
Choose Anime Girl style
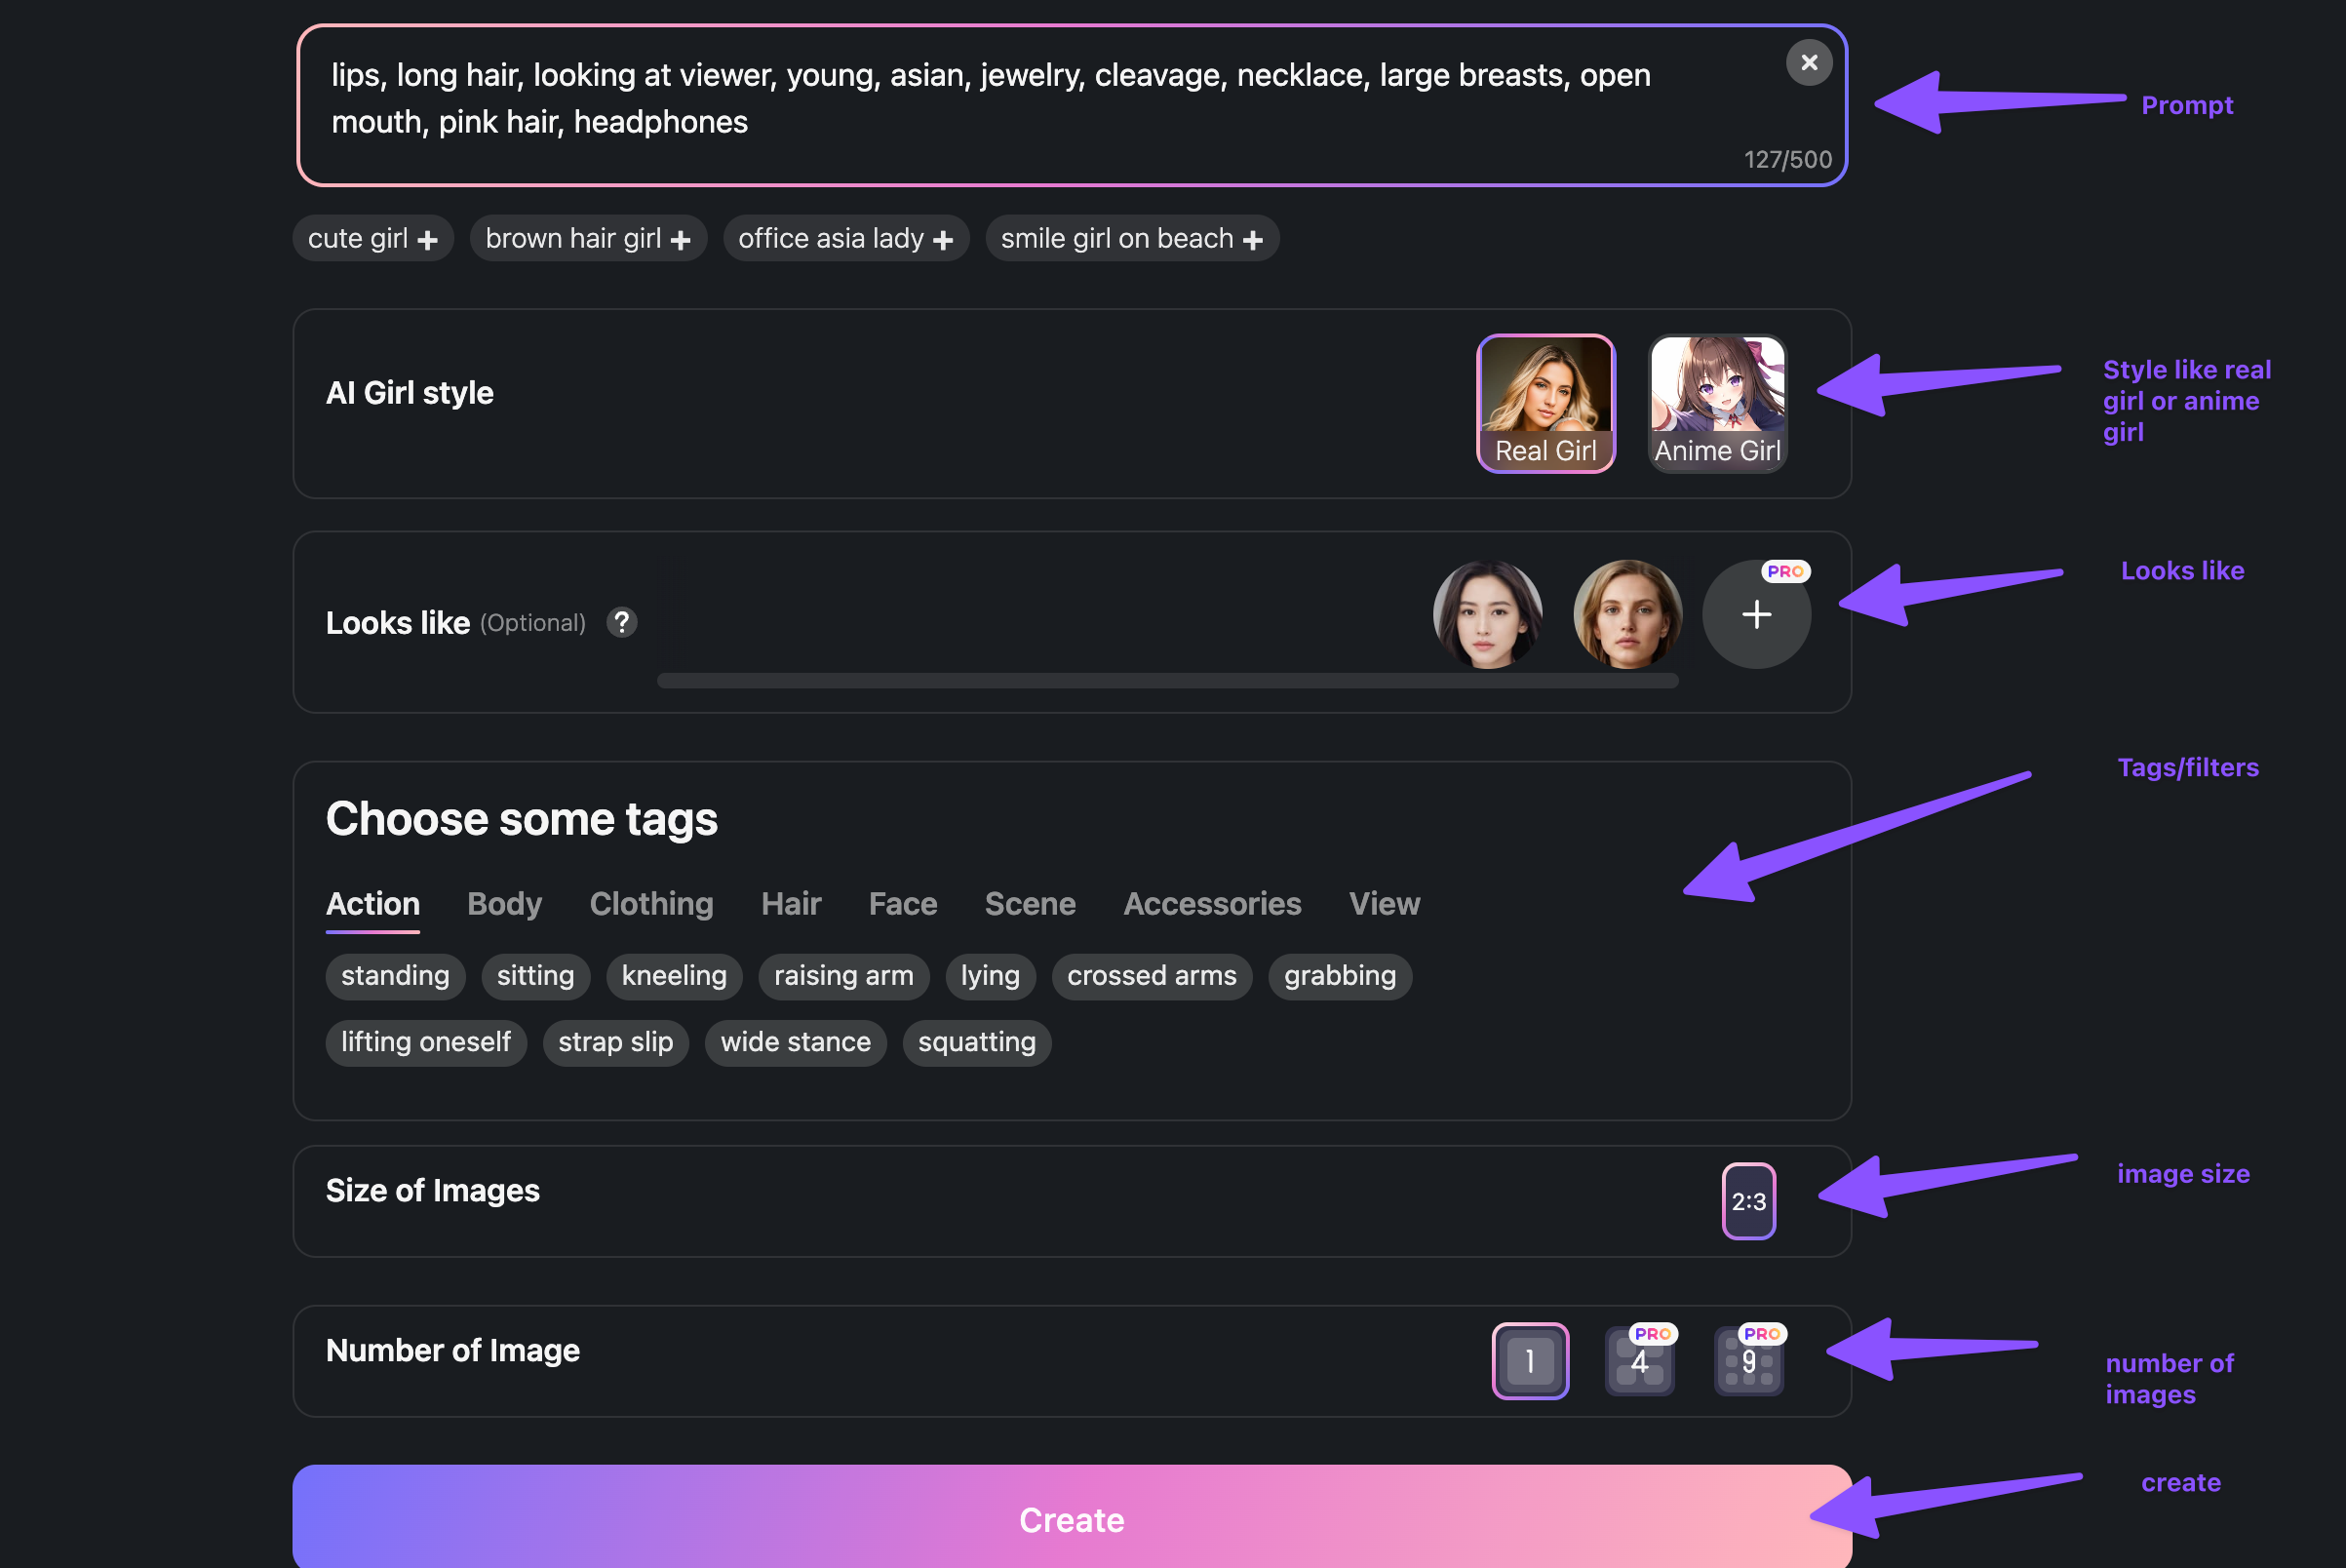[x=1717, y=403]
